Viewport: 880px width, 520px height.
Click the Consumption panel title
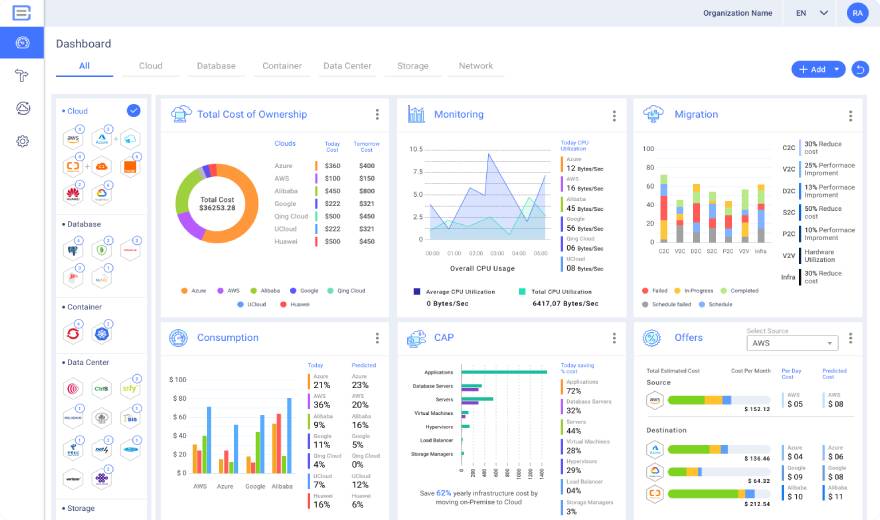[228, 338]
